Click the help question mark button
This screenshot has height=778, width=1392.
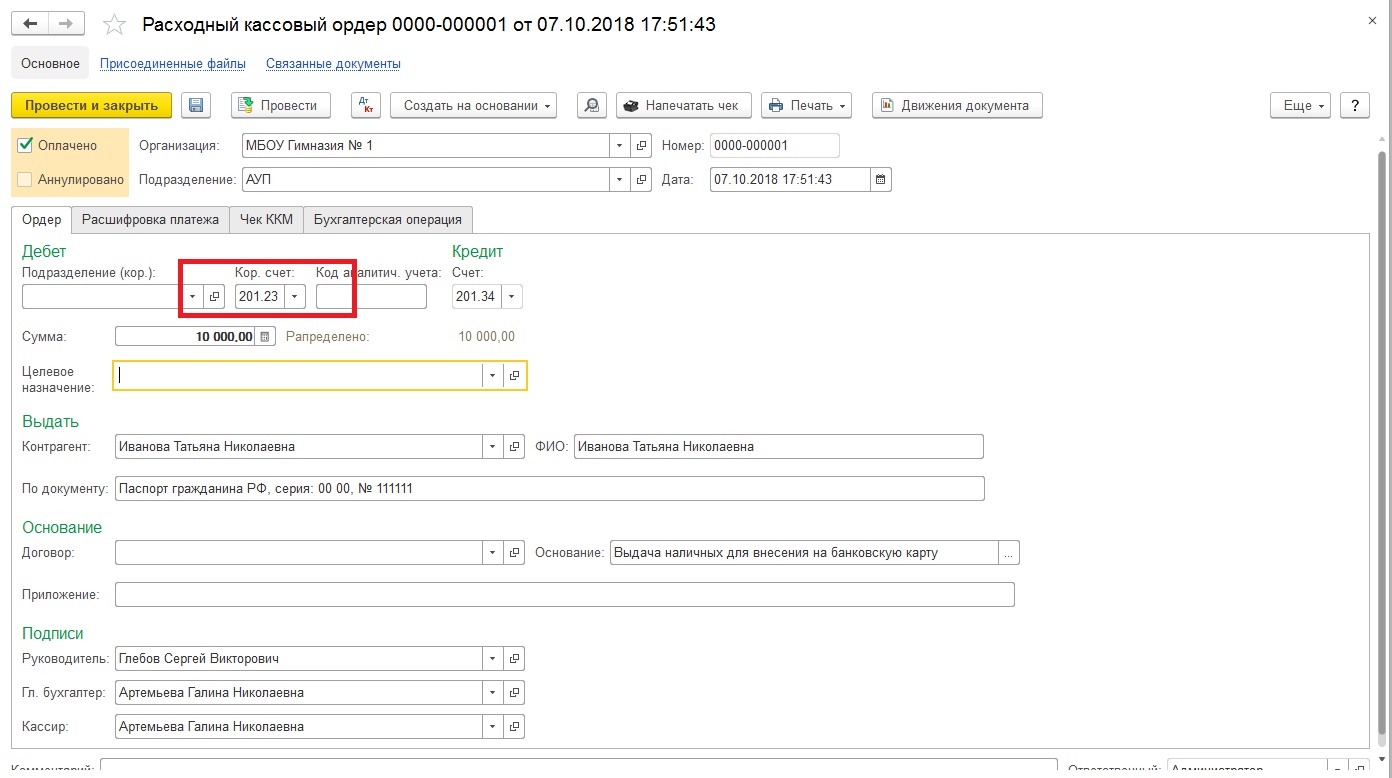[1354, 105]
